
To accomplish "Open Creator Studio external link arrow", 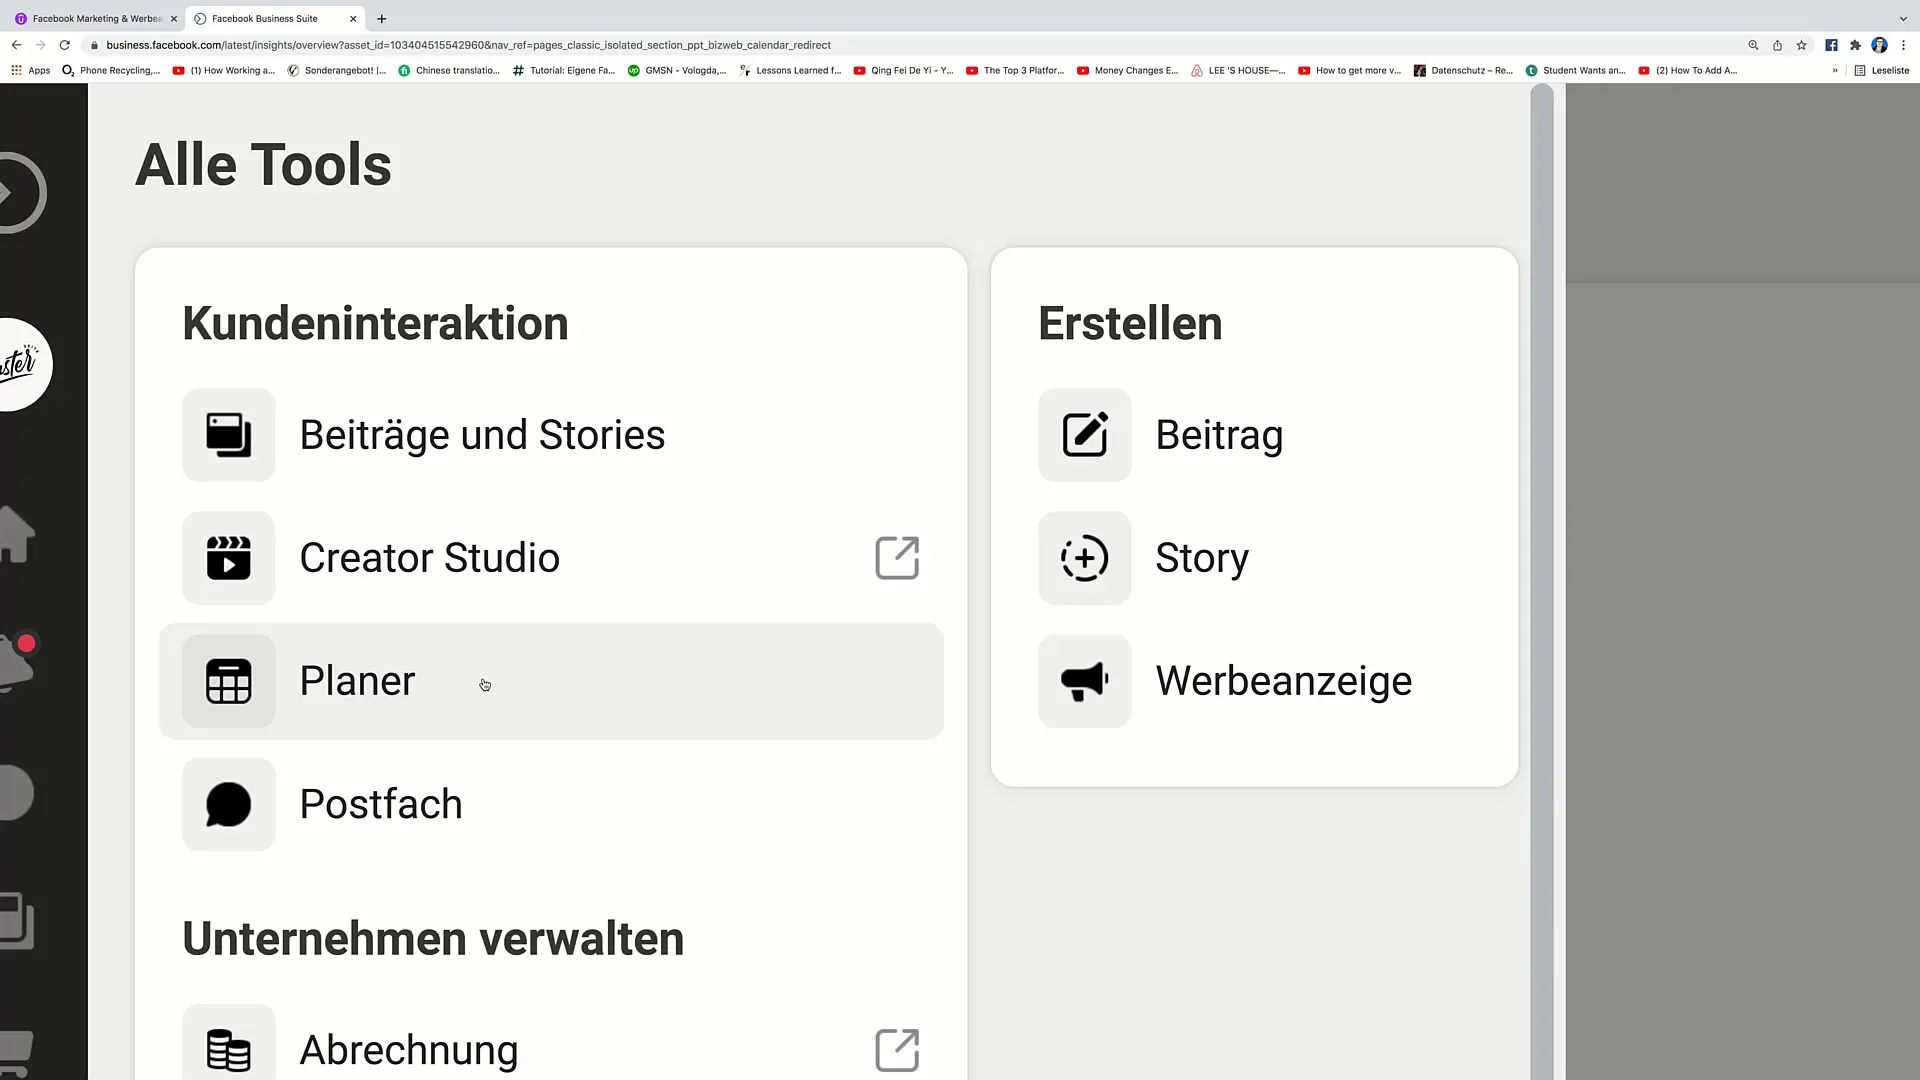I will tap(897, 558).
